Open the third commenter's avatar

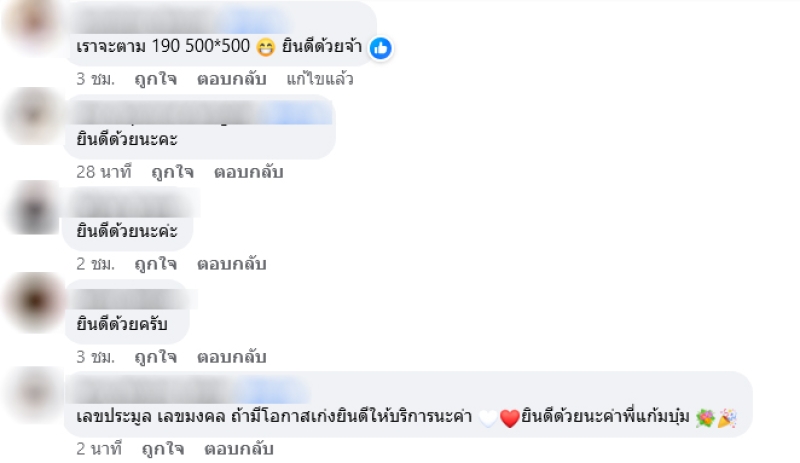tap(34, 208)
